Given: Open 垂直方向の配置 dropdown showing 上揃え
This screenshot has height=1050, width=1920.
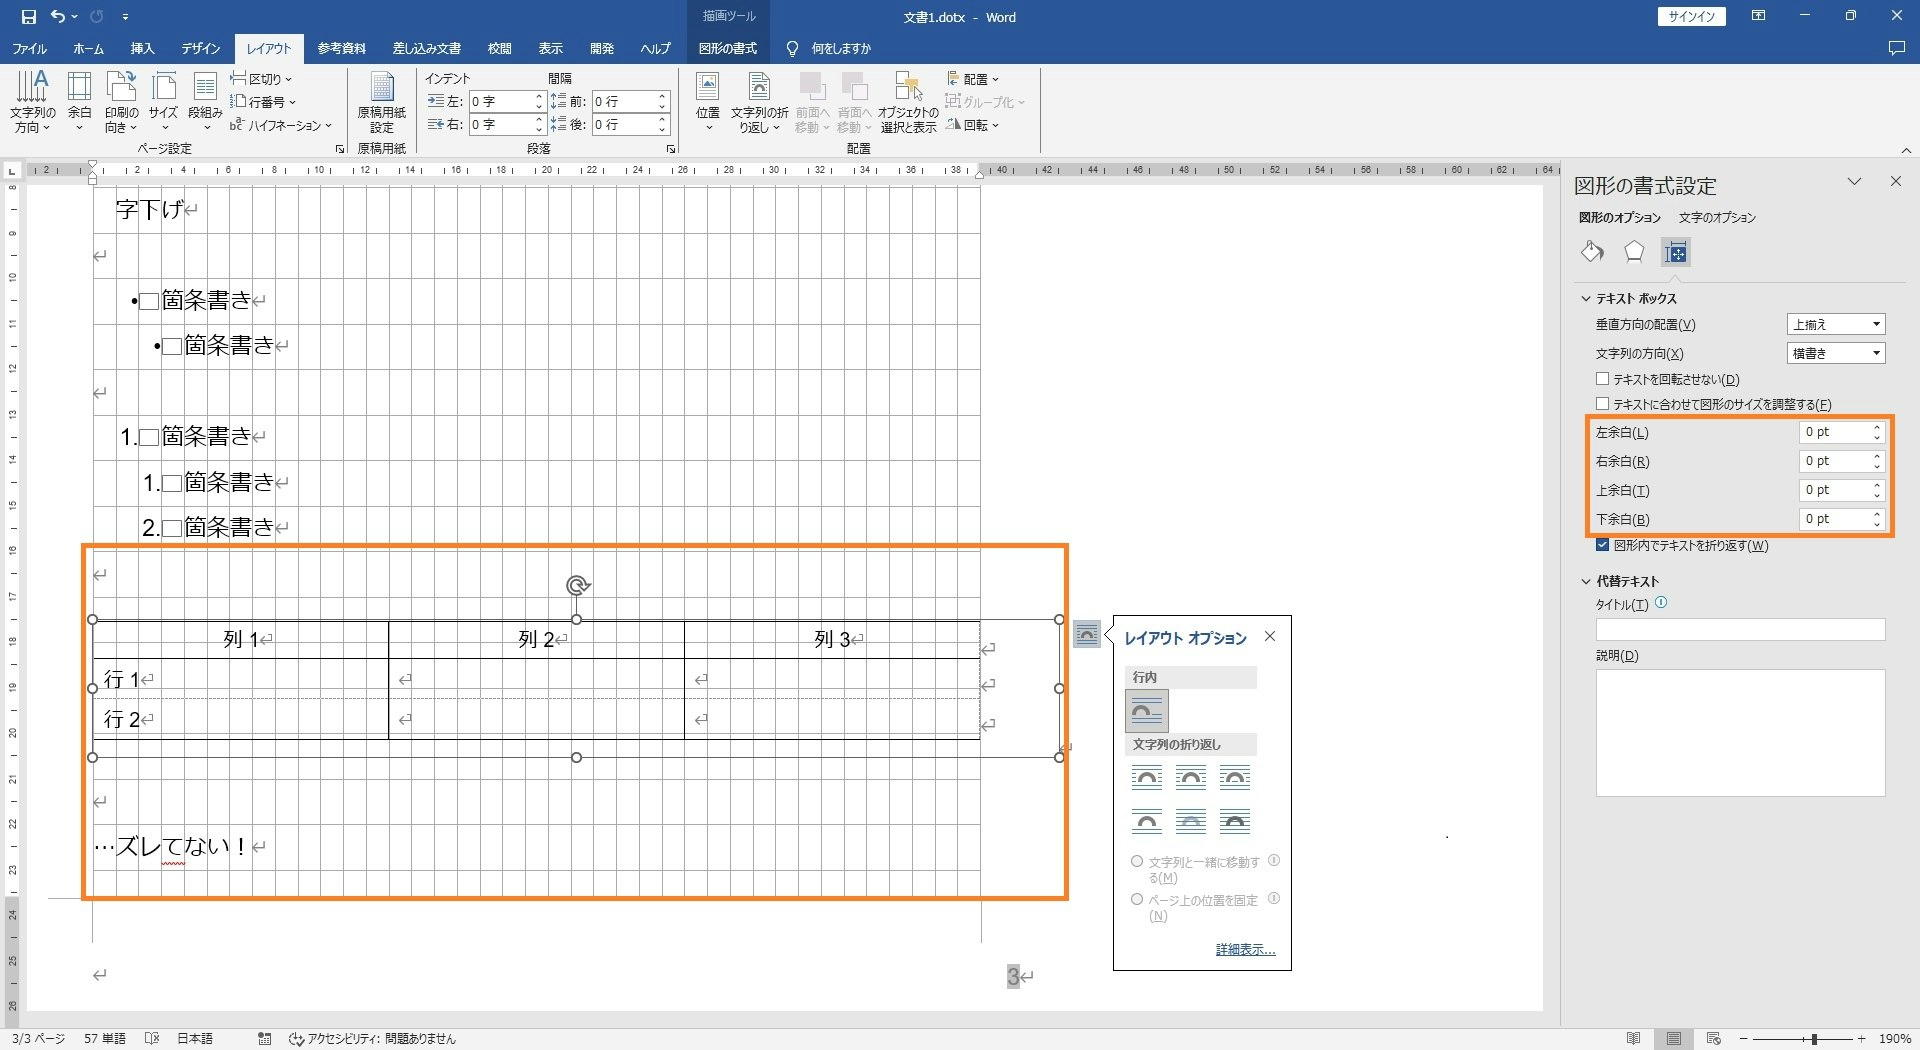Looking at the screenshot, I should point(1836,324).
